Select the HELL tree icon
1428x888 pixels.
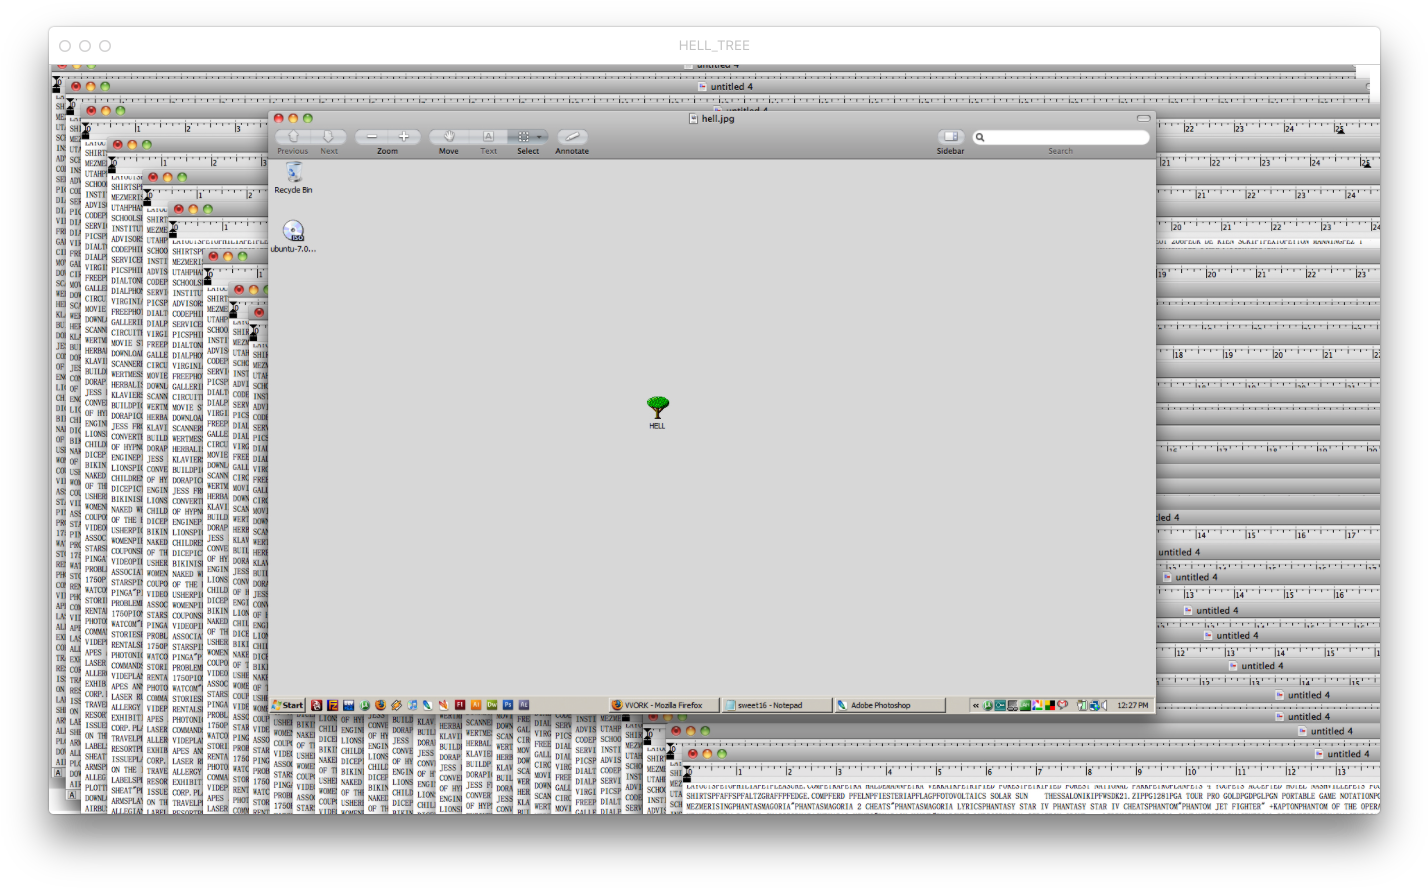pos(657,410)
